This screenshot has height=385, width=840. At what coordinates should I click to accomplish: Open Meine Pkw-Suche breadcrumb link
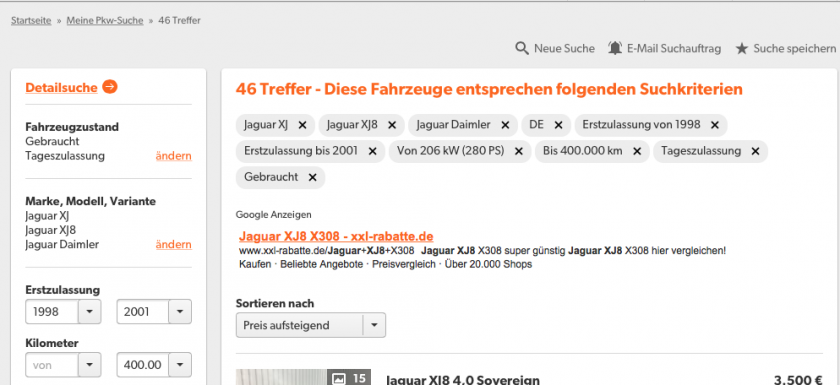point(105,21)
